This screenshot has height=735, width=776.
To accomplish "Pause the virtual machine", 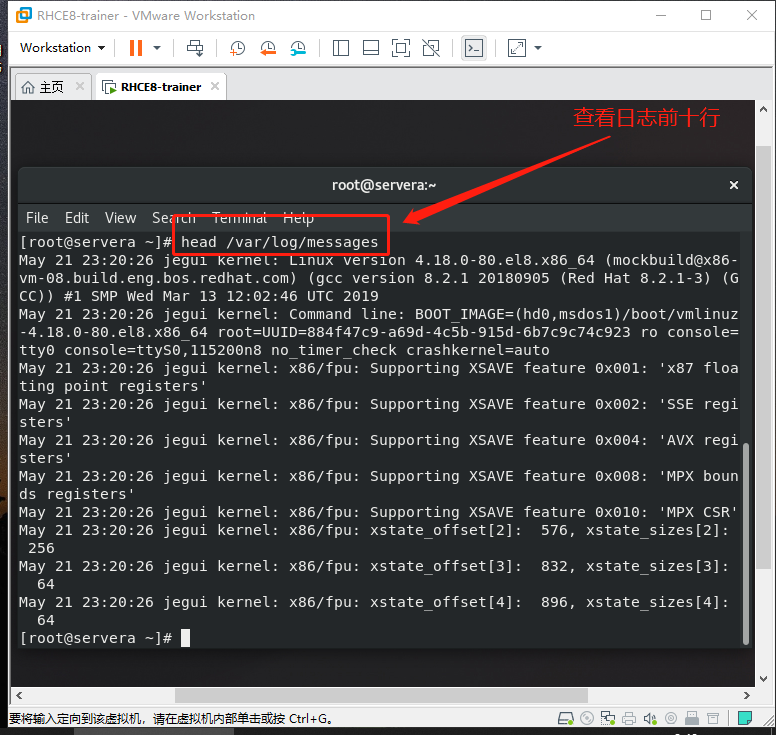I will tap(136, 48).
